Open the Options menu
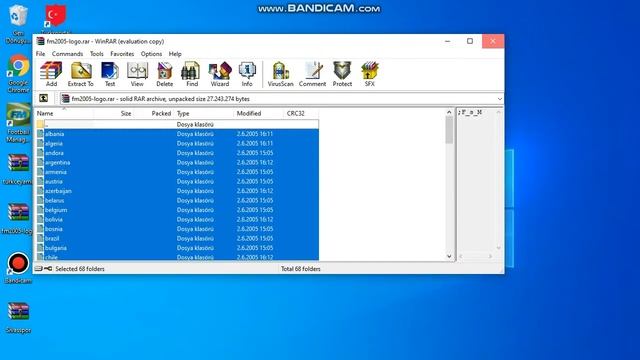The image size is (640, 360). click(x=151, y=54)
